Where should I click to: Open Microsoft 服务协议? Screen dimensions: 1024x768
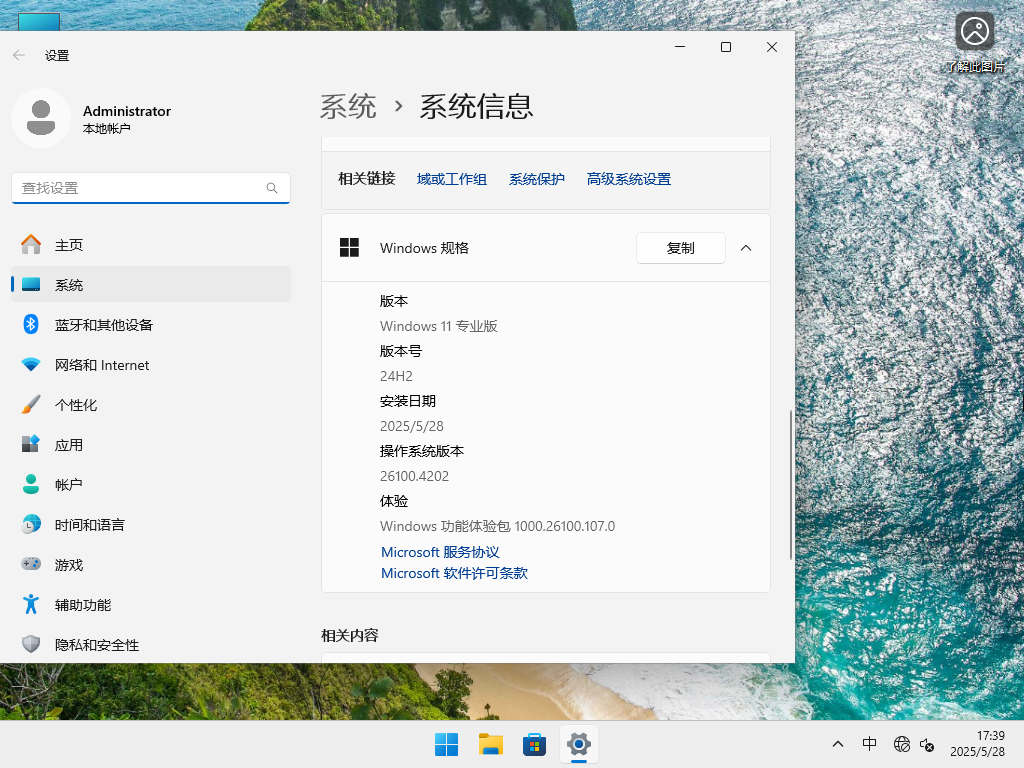[440, 551]
